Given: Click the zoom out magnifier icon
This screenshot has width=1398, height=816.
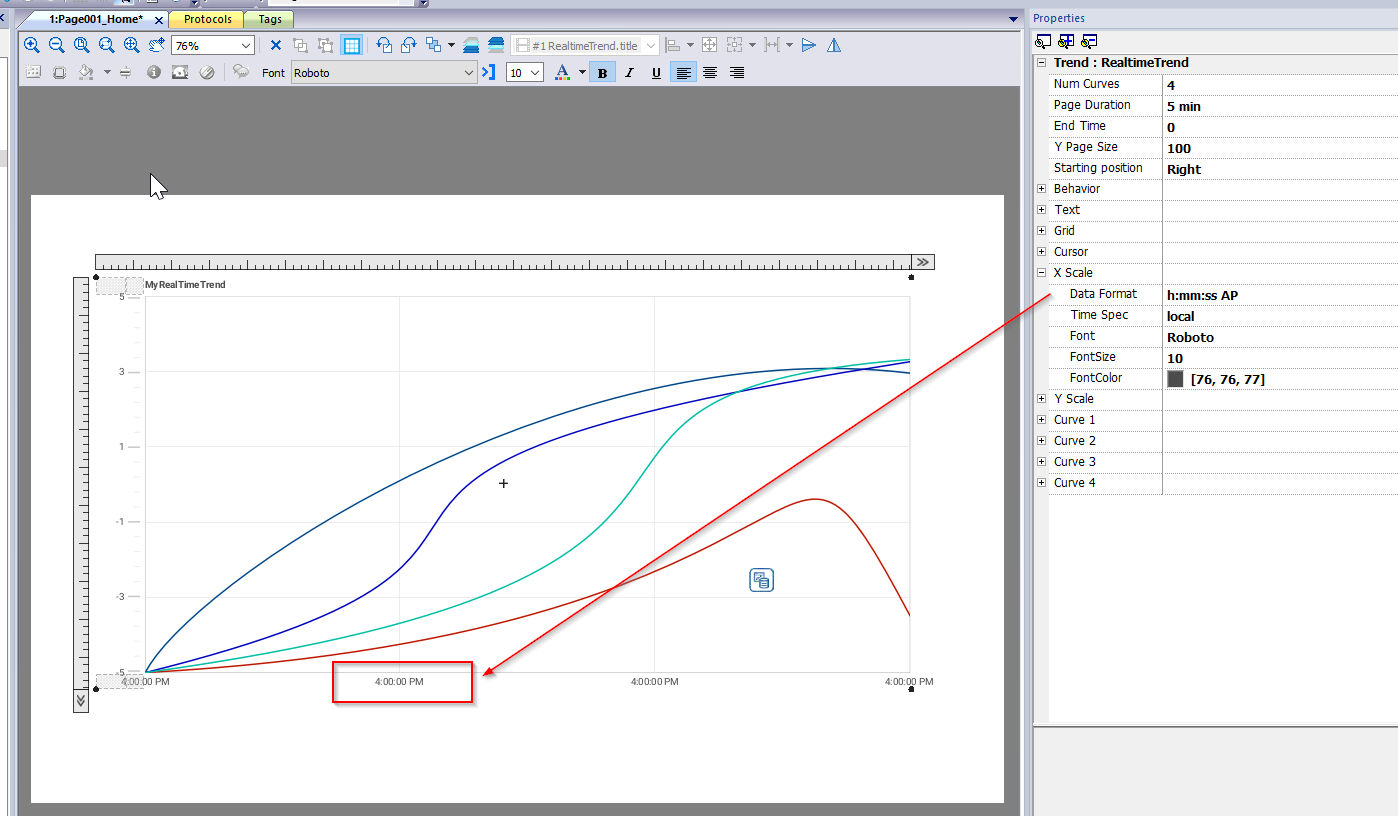Looking at the screenshot, I should click(57, 45).
